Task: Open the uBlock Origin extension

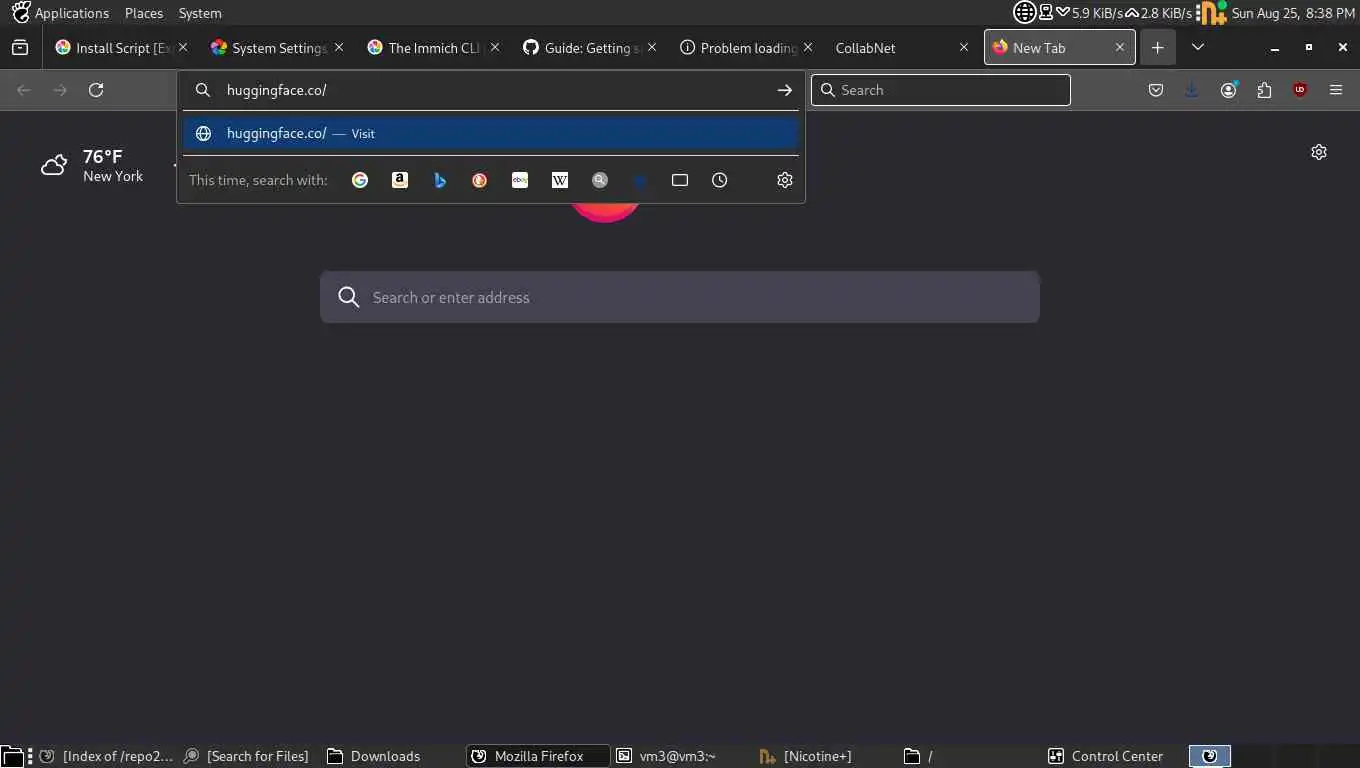Action: click(1300, 90)
